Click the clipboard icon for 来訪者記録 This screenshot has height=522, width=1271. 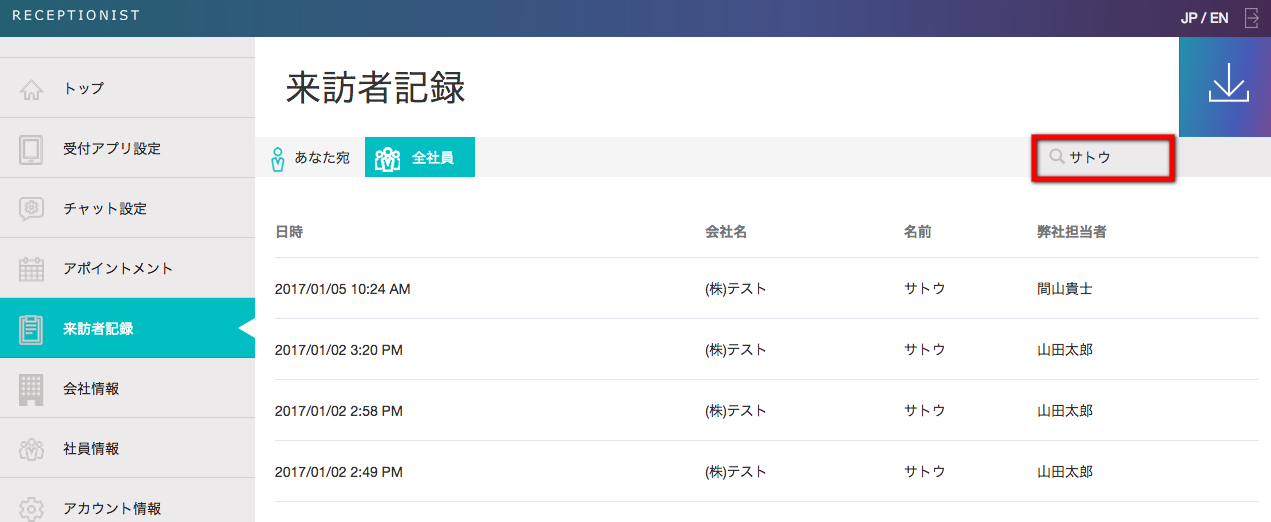tap(31, 329)
